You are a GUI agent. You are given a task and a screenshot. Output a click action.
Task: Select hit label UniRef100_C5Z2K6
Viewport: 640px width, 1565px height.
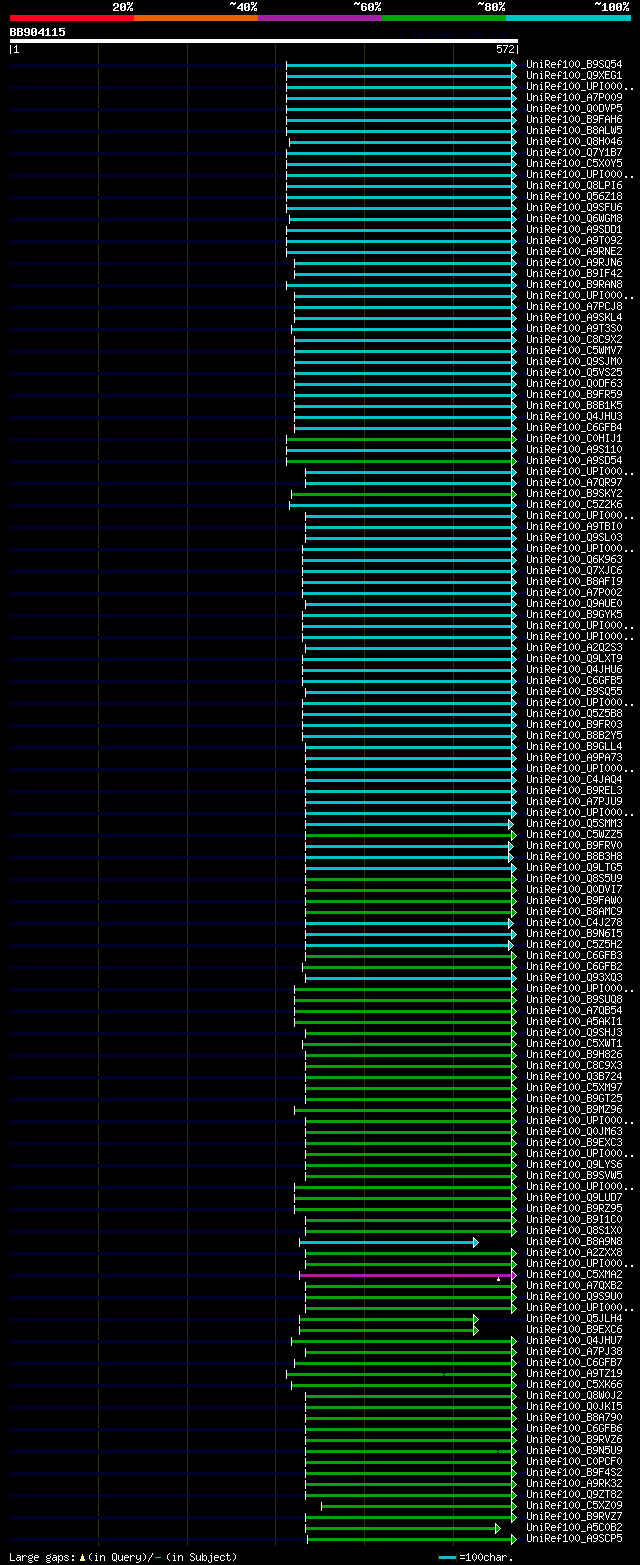tap(574, 504)
